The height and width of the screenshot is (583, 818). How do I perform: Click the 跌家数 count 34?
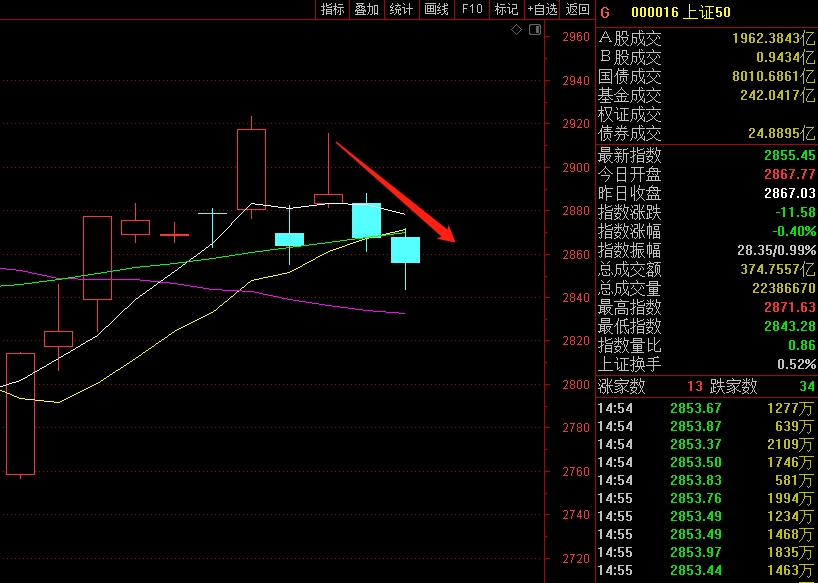click(x=807, y=386)
